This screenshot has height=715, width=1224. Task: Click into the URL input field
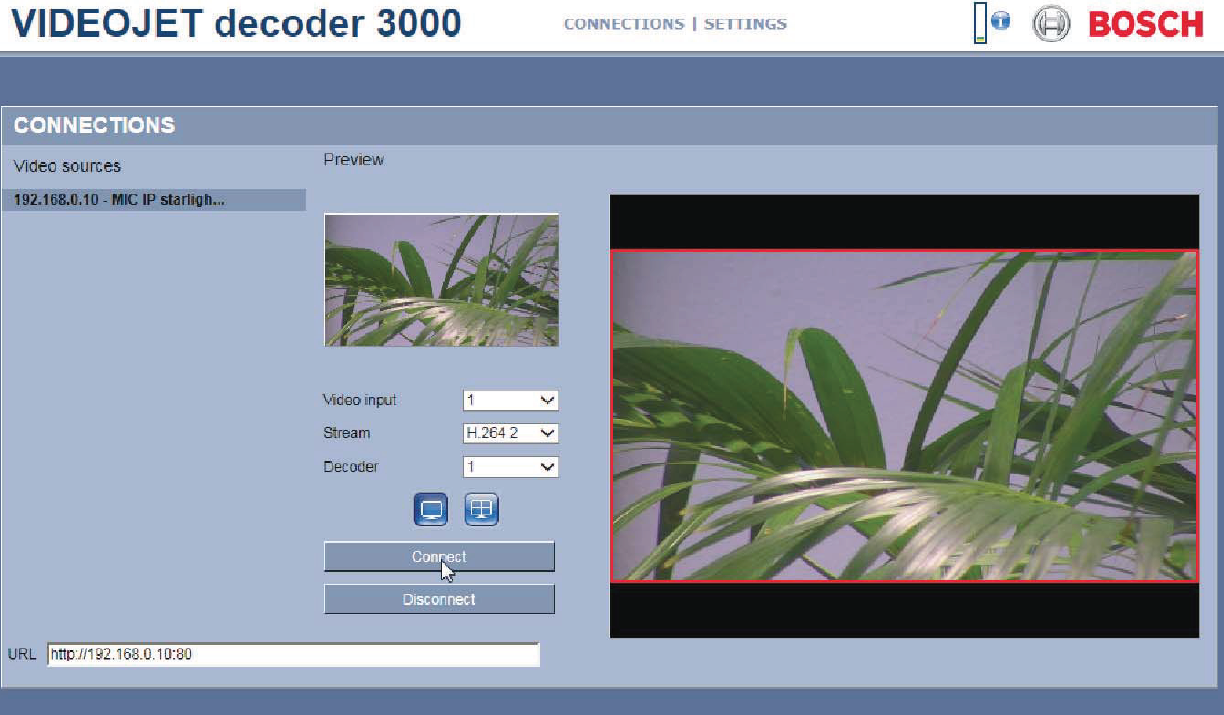click(x=293, y=655)
